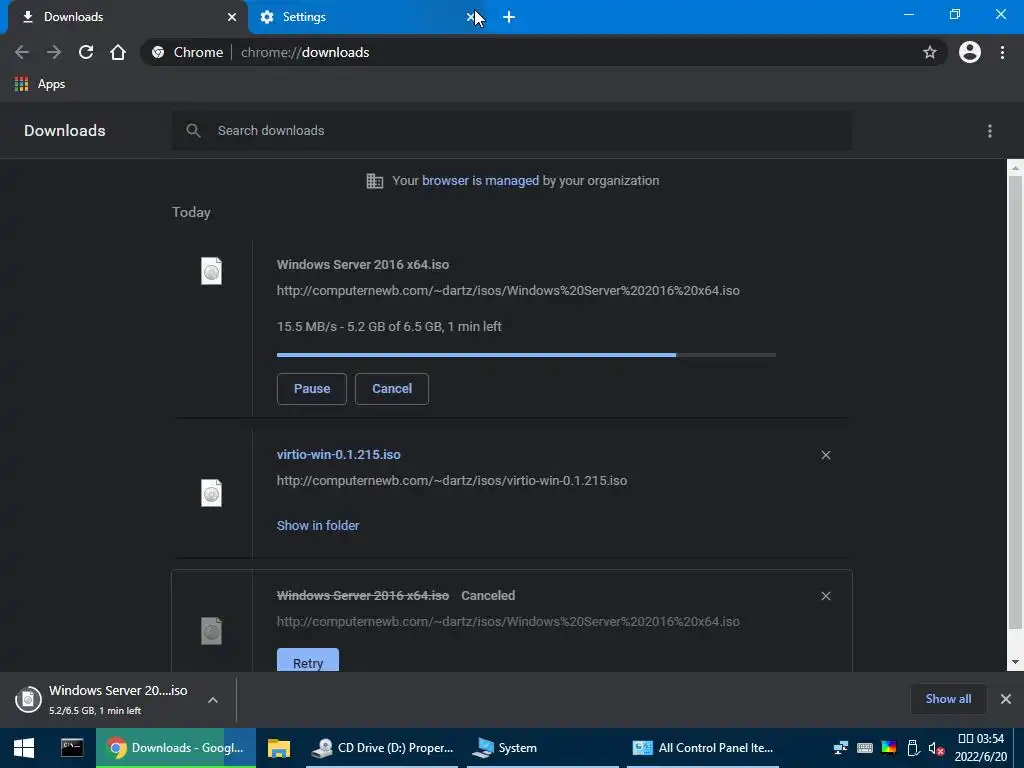
Task: Click Show in folder for virtio-win
Action: pos(318,526)
